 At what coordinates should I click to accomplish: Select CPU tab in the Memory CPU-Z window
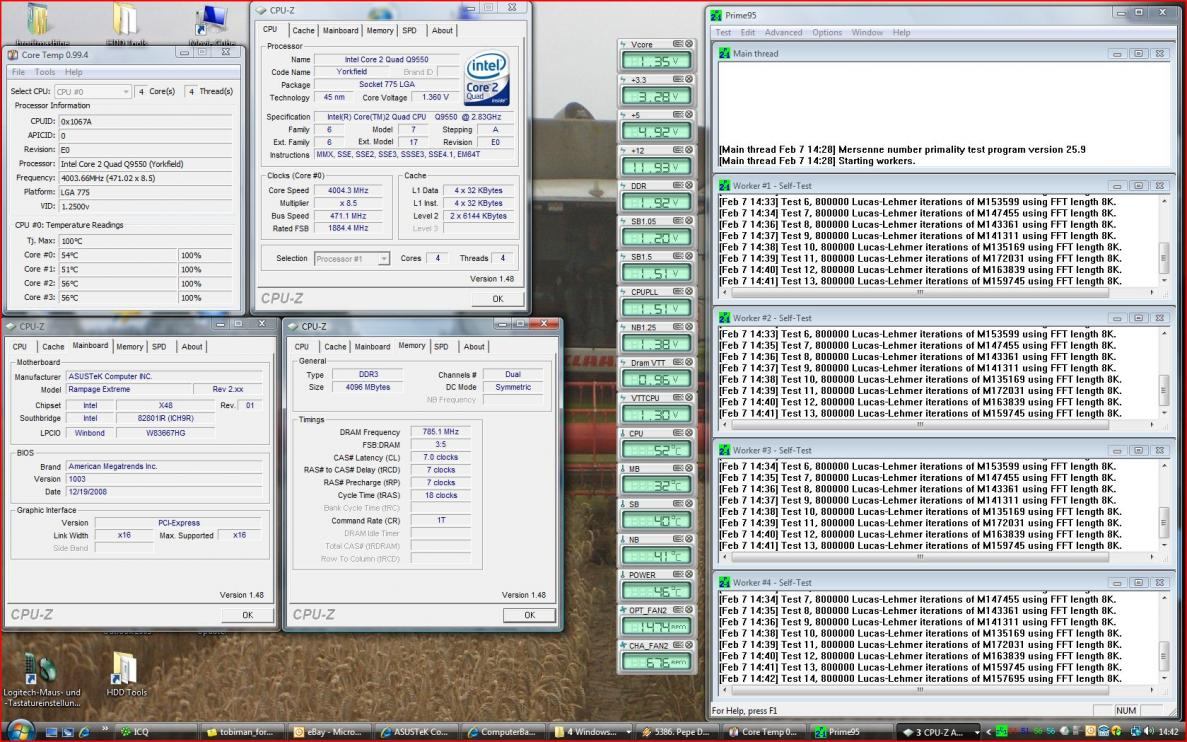pos(301,346)
